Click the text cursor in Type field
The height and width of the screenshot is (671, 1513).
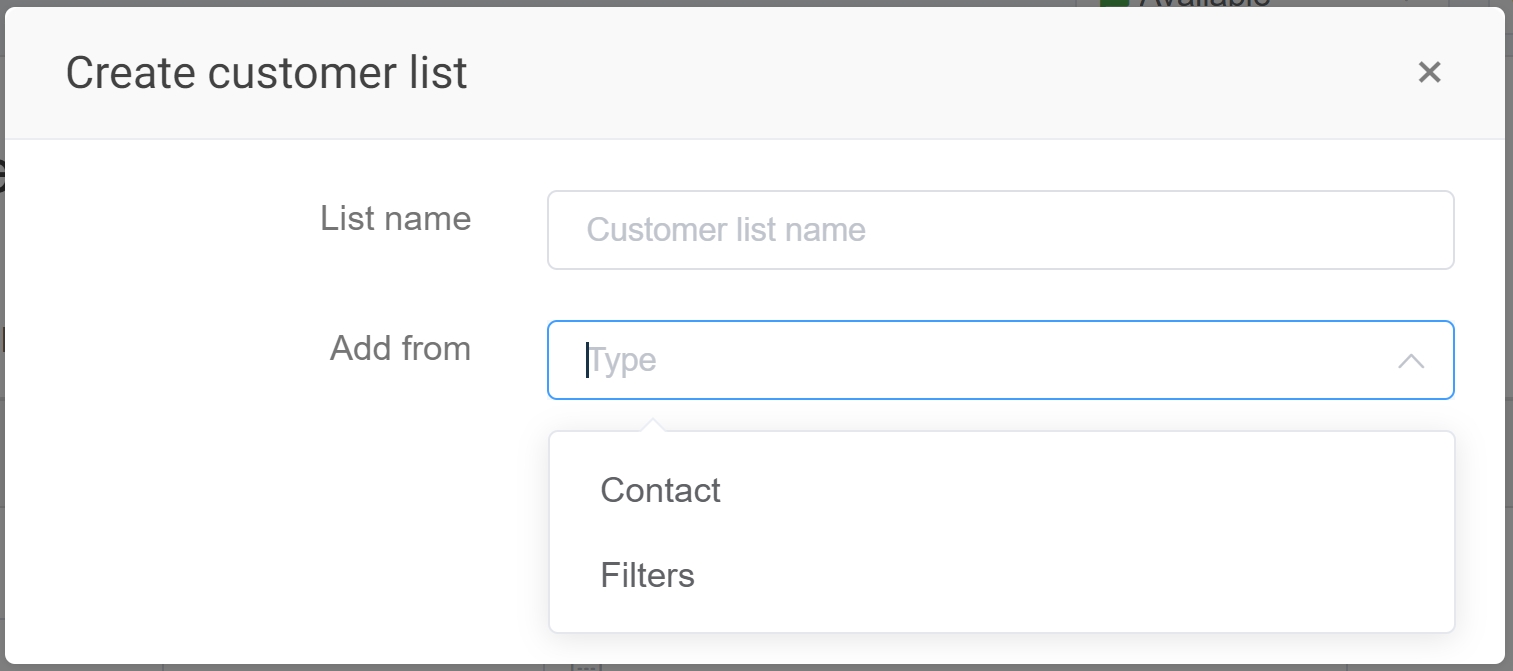(587, 360)
